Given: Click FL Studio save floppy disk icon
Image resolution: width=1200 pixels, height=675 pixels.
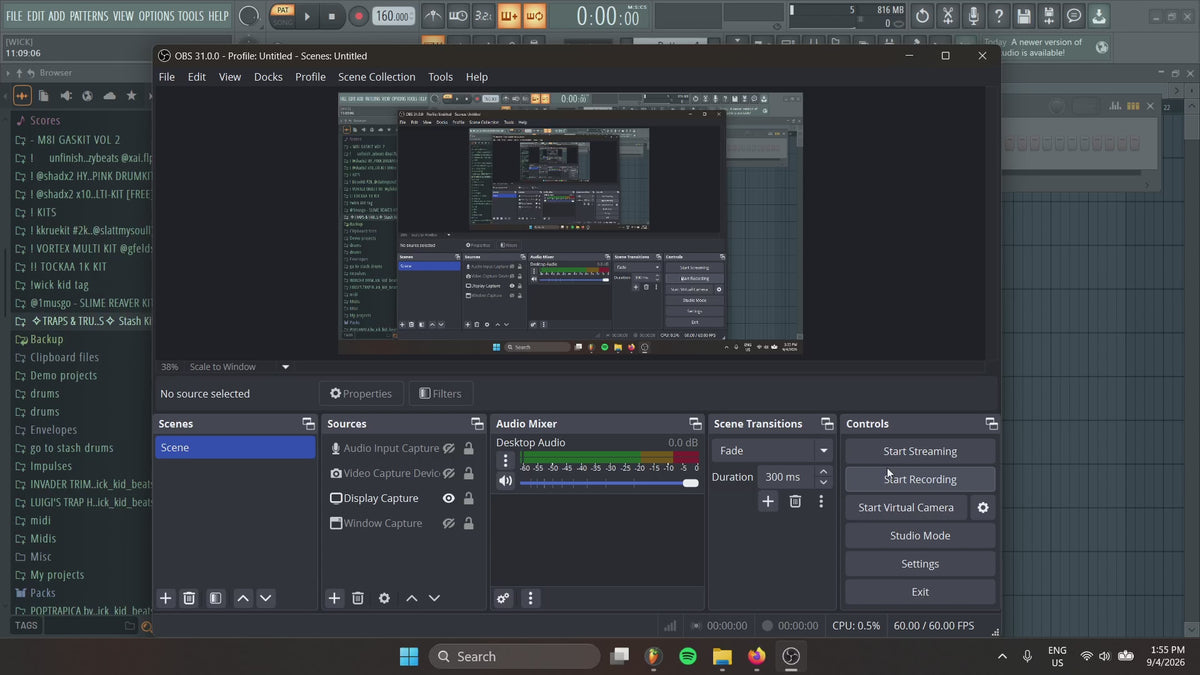Looking at the screenshot, I should click(x=1023, y=16).
